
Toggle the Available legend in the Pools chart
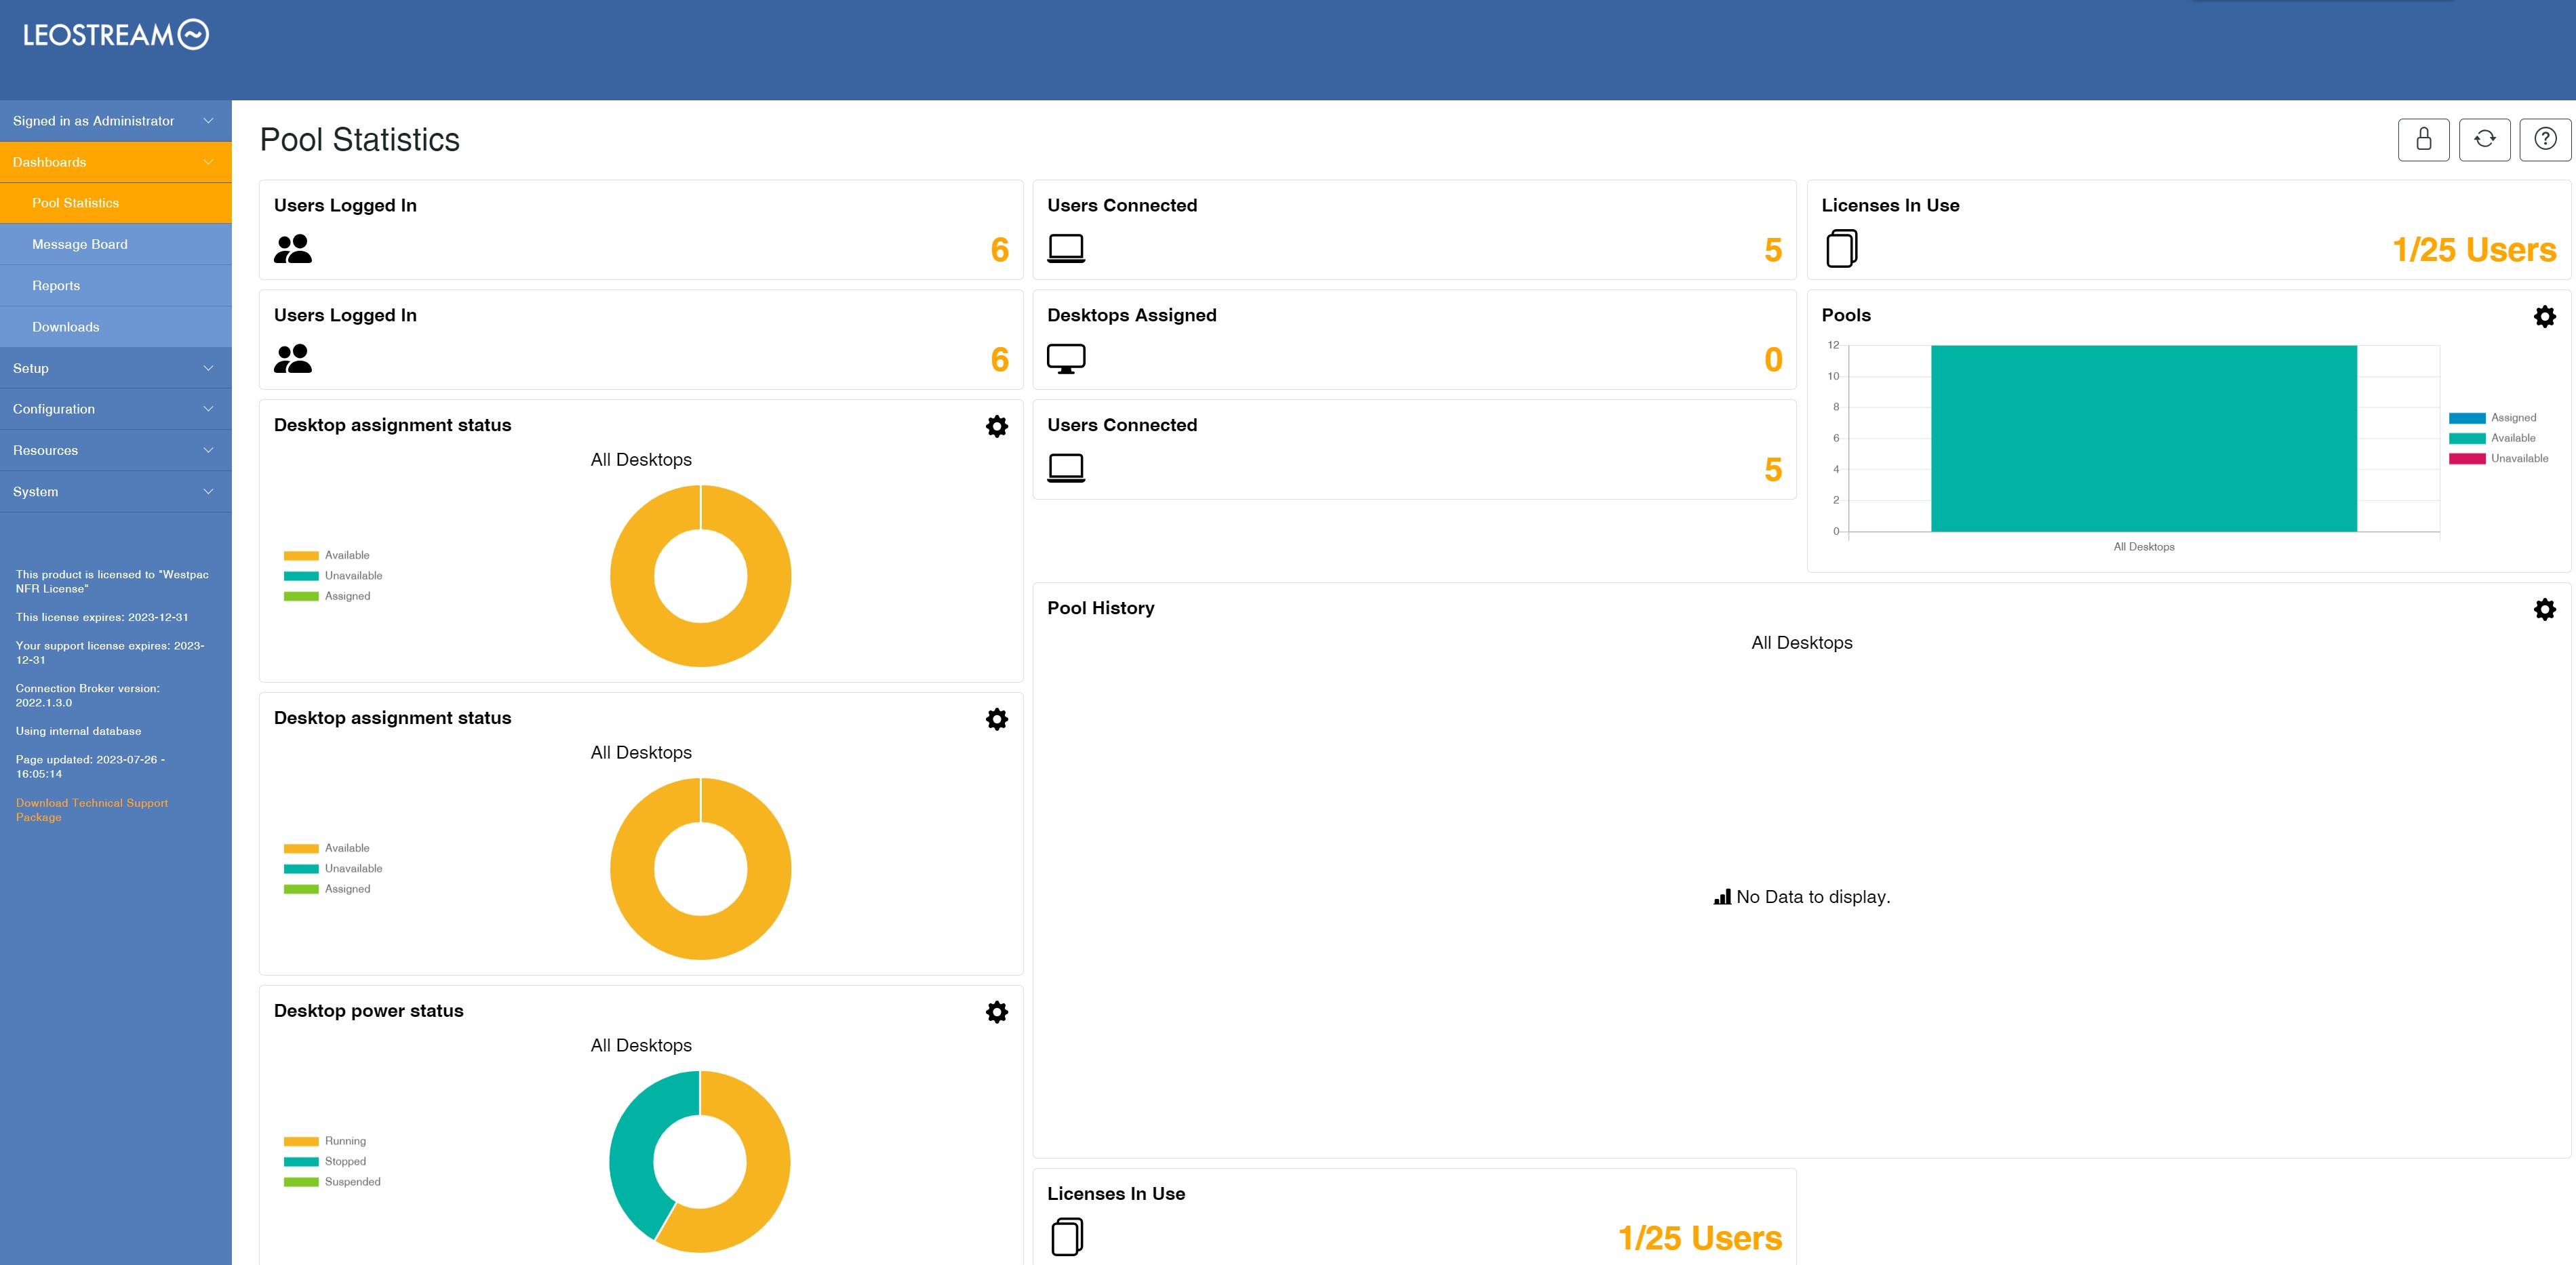pyautogui.click(x=2491, y=438)
